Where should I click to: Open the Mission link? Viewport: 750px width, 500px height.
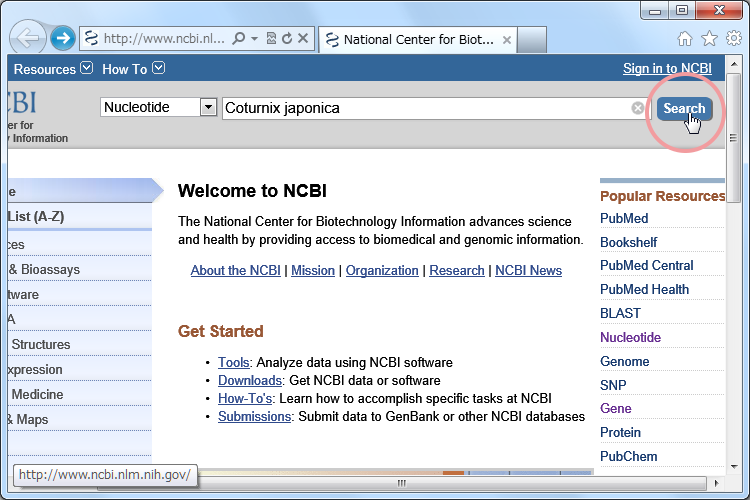(313, 270)
